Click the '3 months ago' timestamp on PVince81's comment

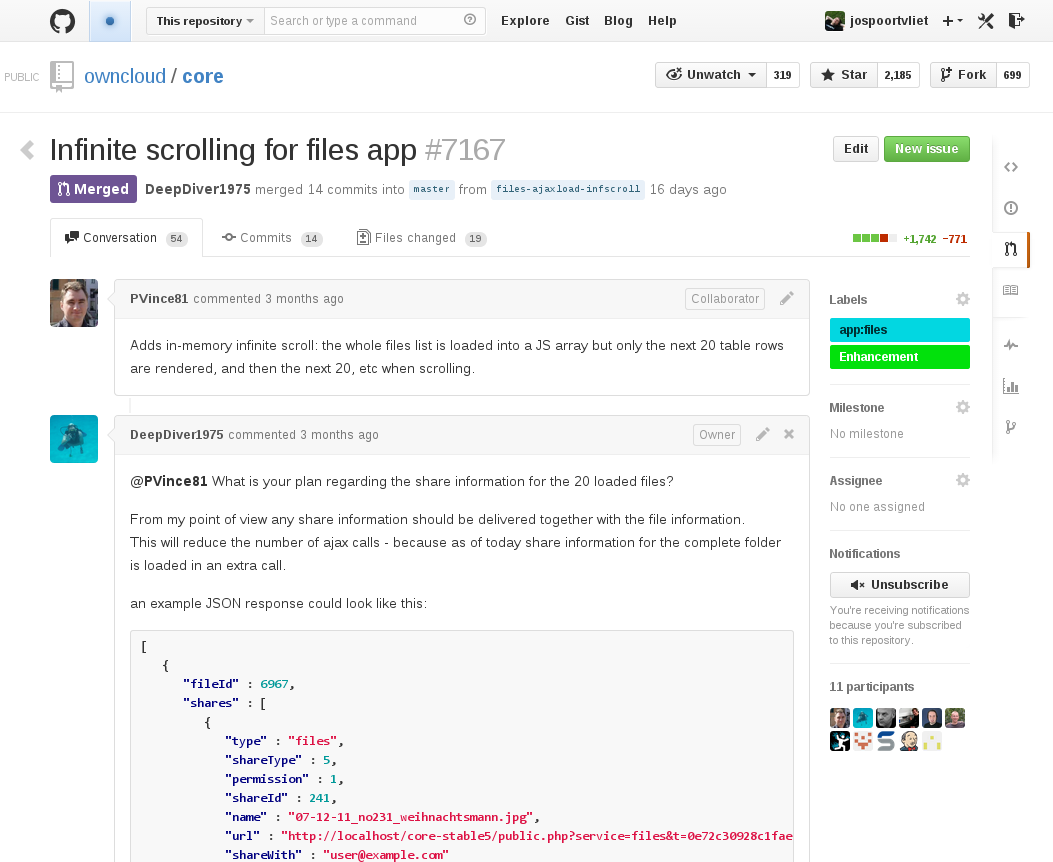point(304,299)
